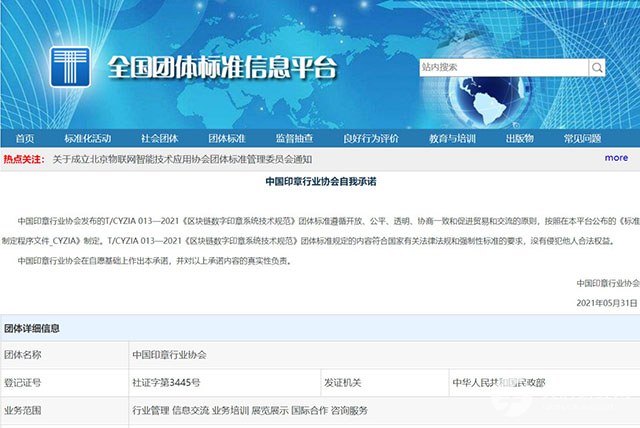The width and height of the screenshot is (640, 428).
Task: Select the date 2021年05月31日
Action: (x=607, y=303)
